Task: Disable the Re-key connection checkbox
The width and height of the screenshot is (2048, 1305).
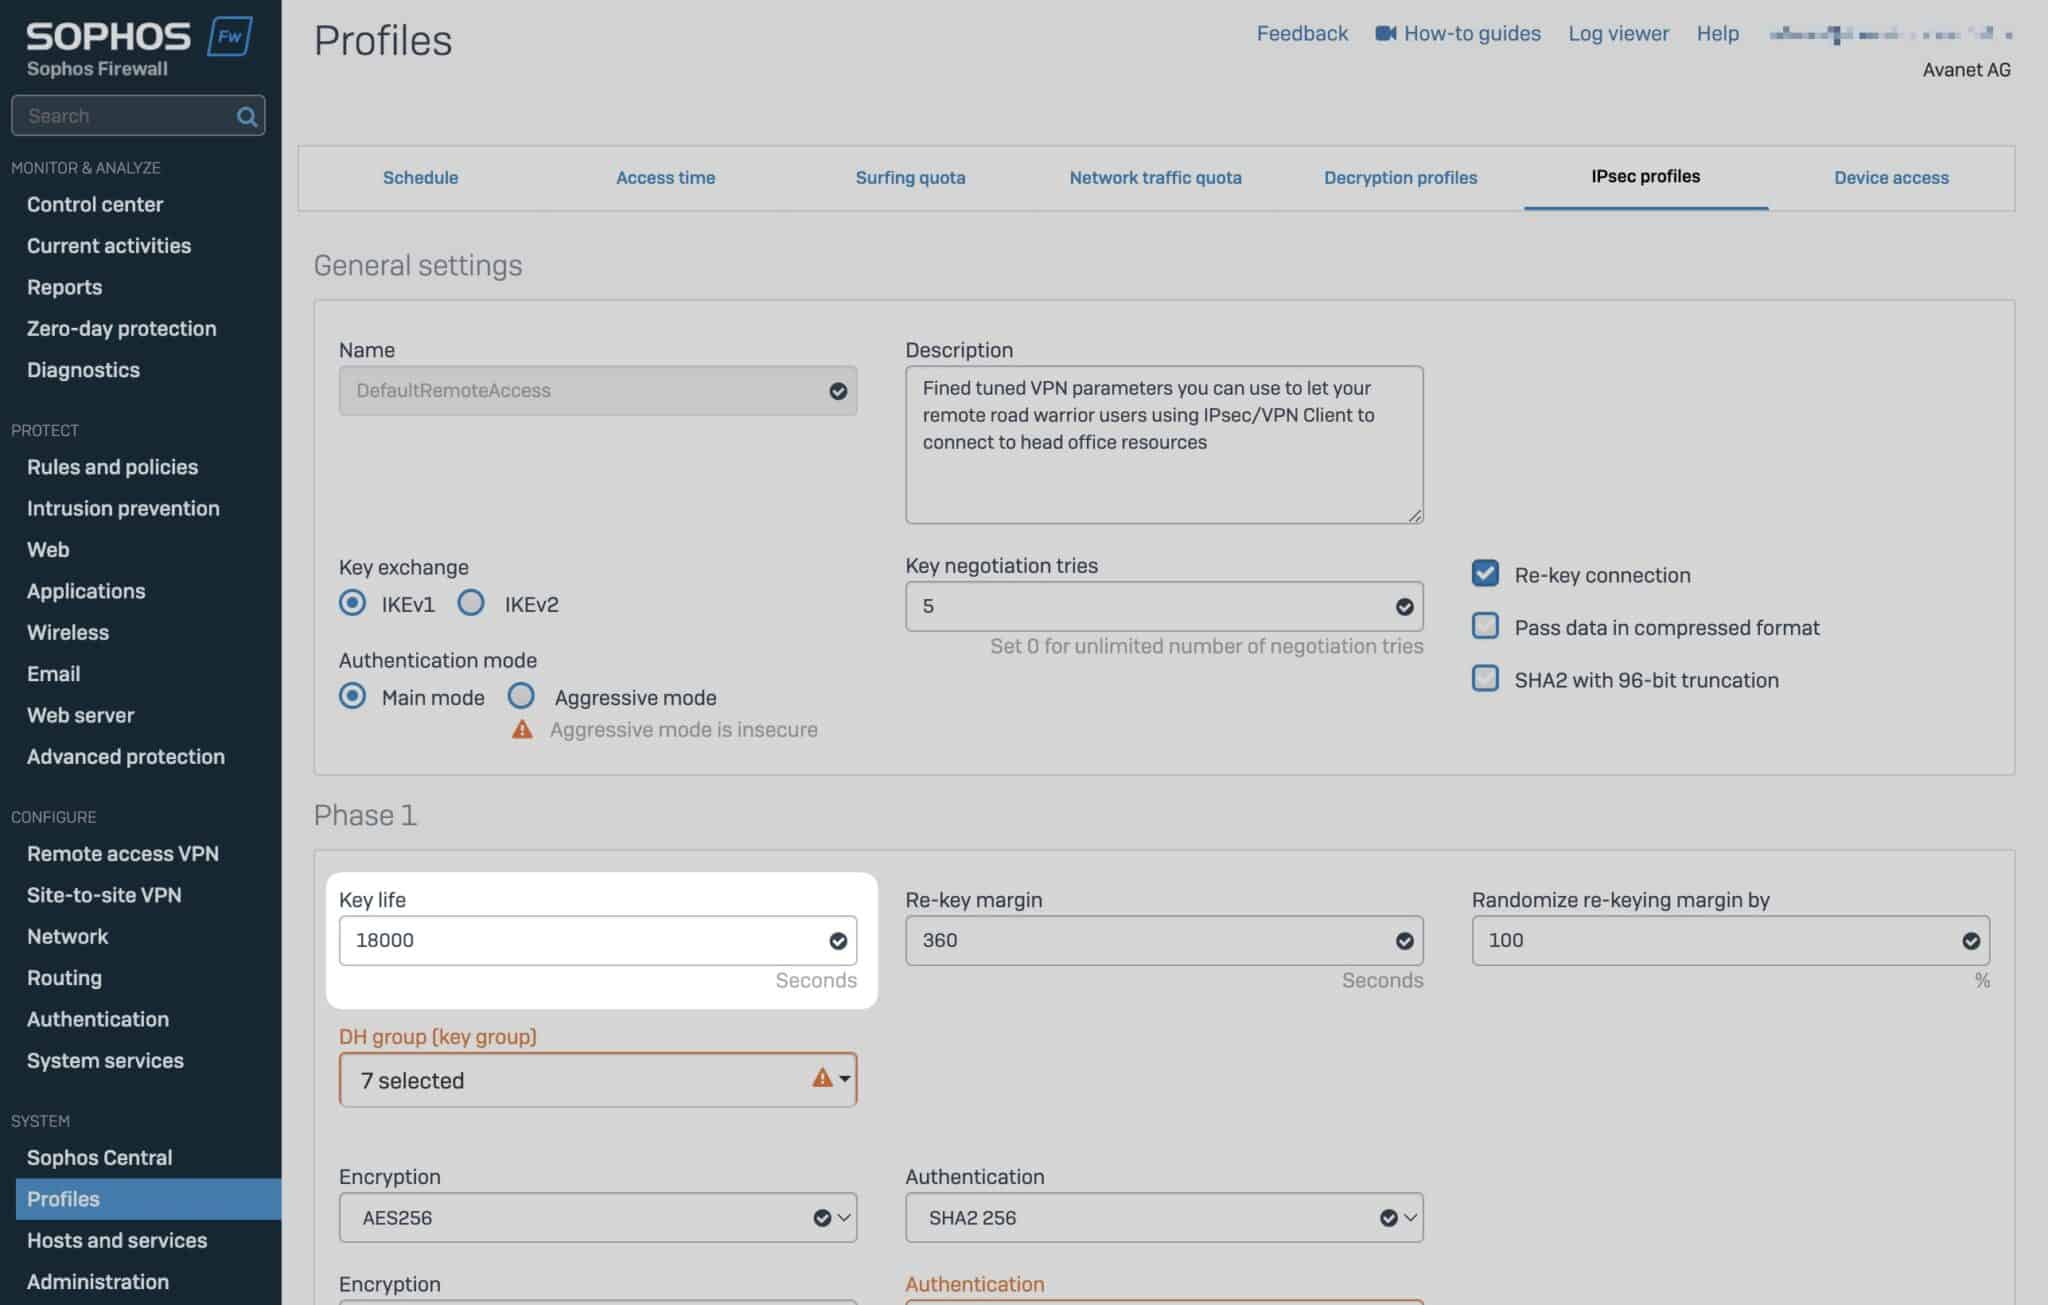Action: tap(1485, 573)
